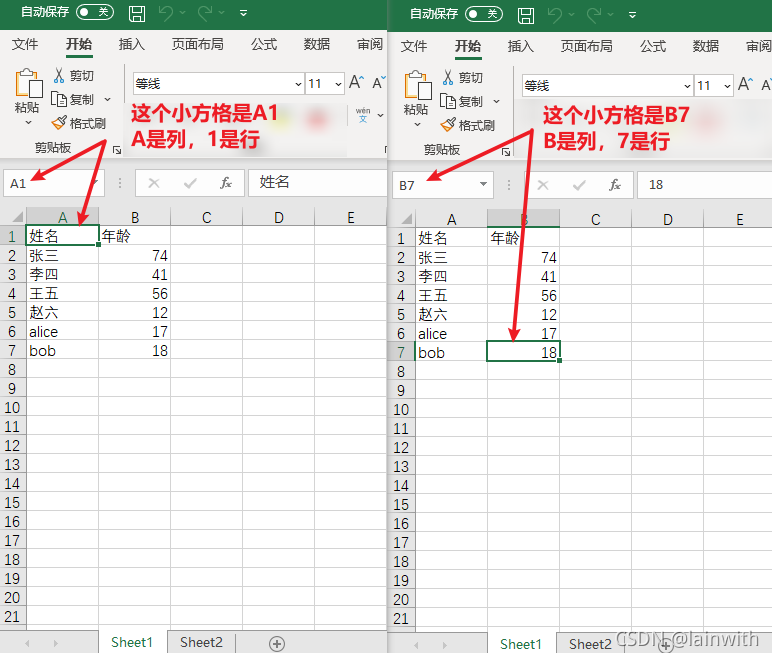
Task: Open 剪贴板 dialog launcher in right window
Action: pos(506,152)
